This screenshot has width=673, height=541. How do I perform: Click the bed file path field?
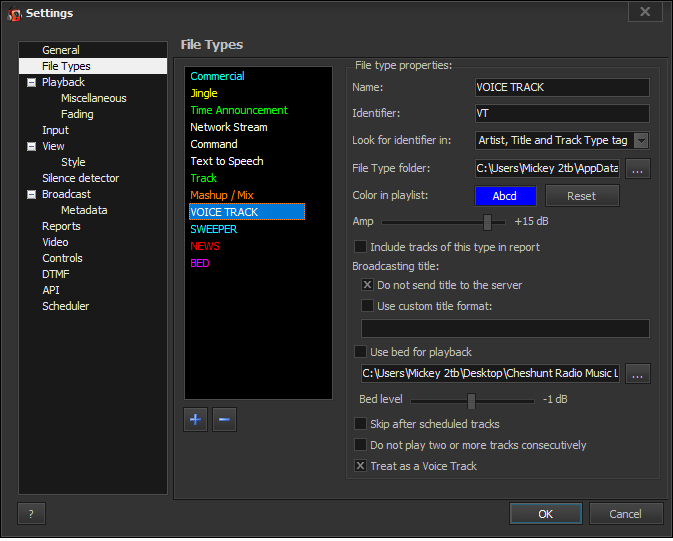click(x=490, y=374)
